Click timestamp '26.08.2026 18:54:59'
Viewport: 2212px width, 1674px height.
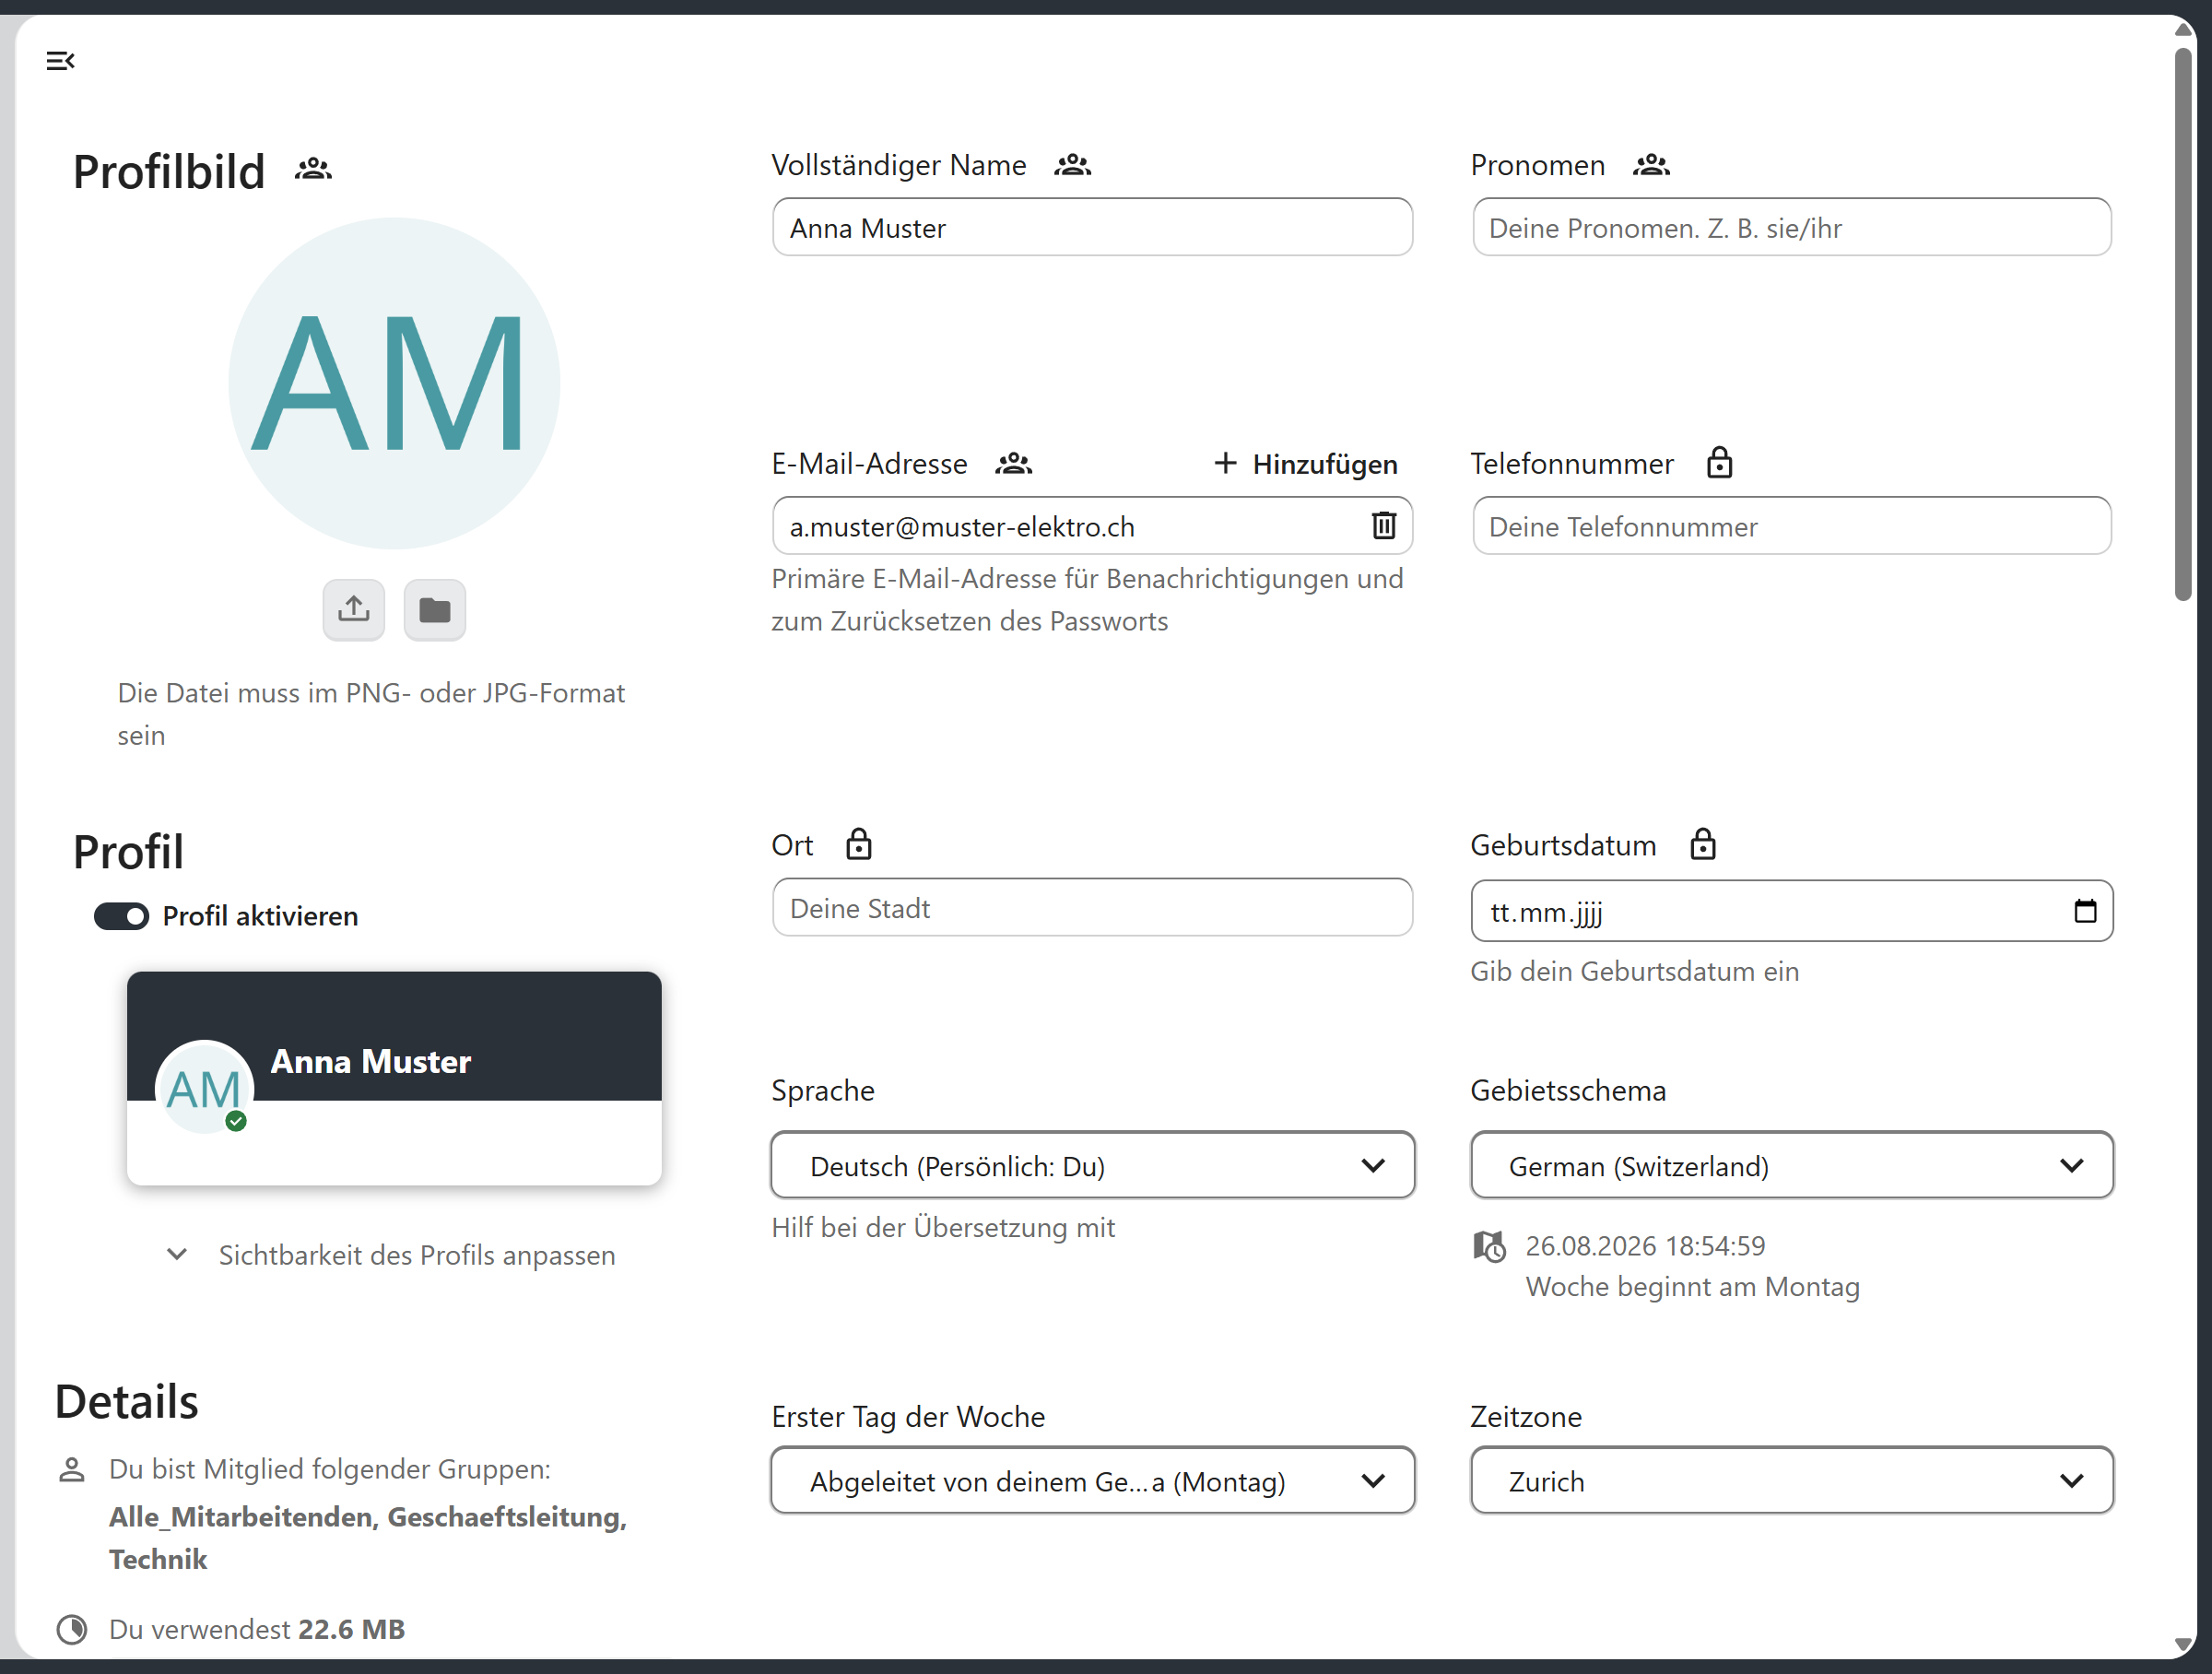1645,1246
